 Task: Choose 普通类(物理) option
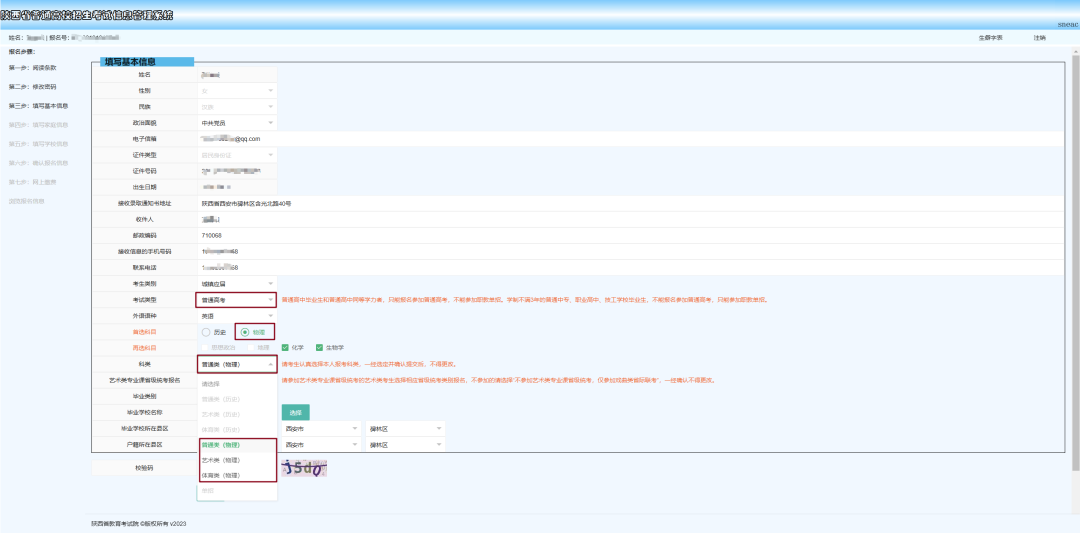pyautogui.click(x=237, y=445)
